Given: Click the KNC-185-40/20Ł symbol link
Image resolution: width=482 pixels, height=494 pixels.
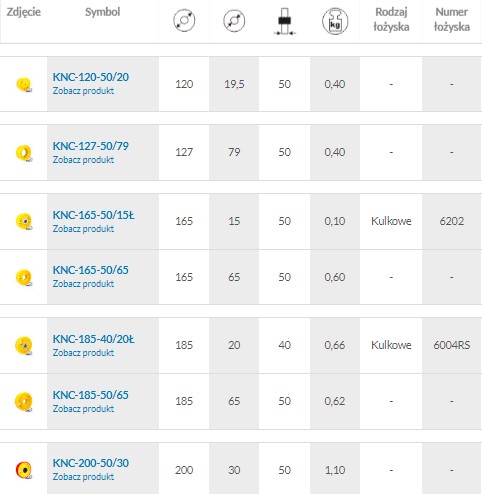Looking at the screenshot, I should click(x=93, y=339).
